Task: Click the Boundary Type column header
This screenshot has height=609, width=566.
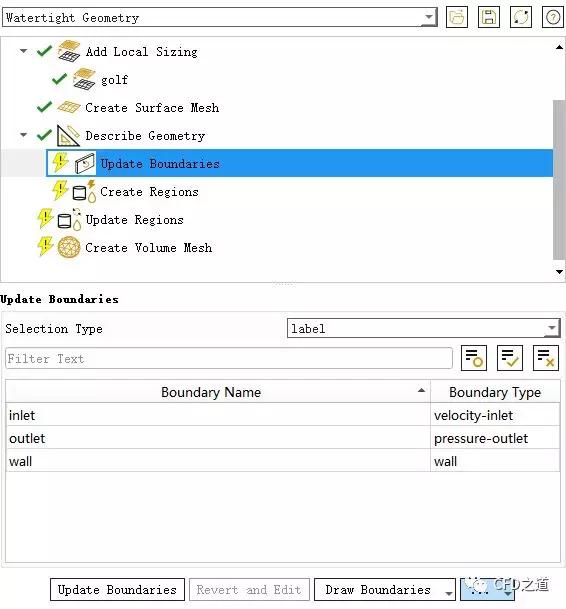Action: tap(495, 392)
